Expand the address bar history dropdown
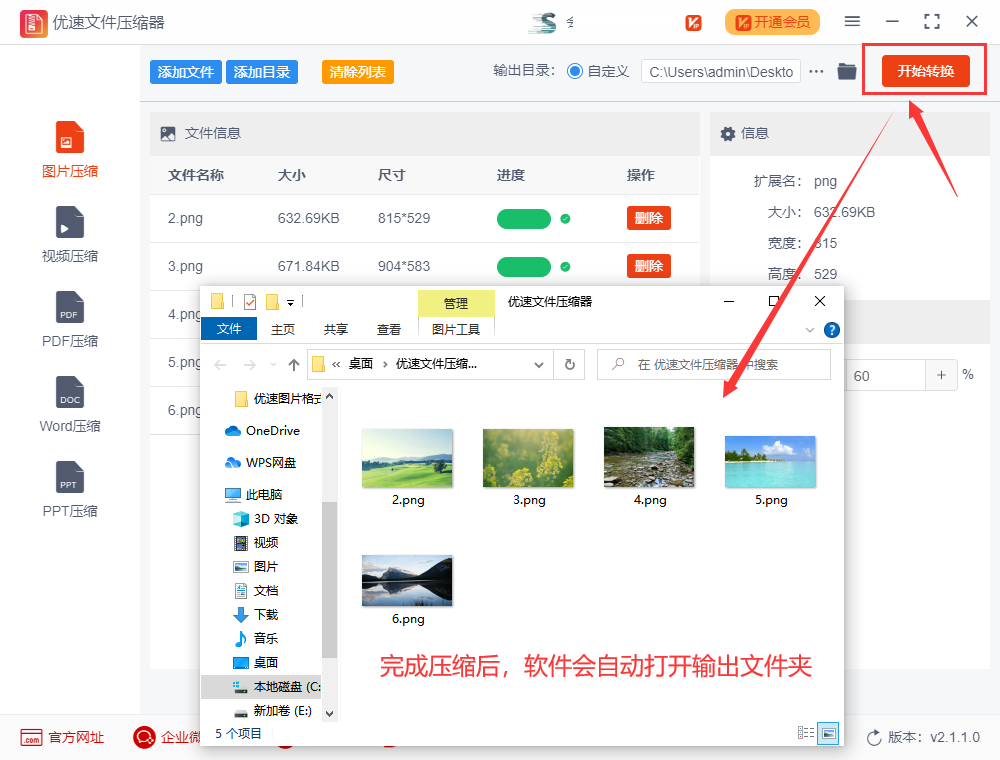Image resolution: width=1000 pixels, height=760 pixels. [x=539, y=365]
